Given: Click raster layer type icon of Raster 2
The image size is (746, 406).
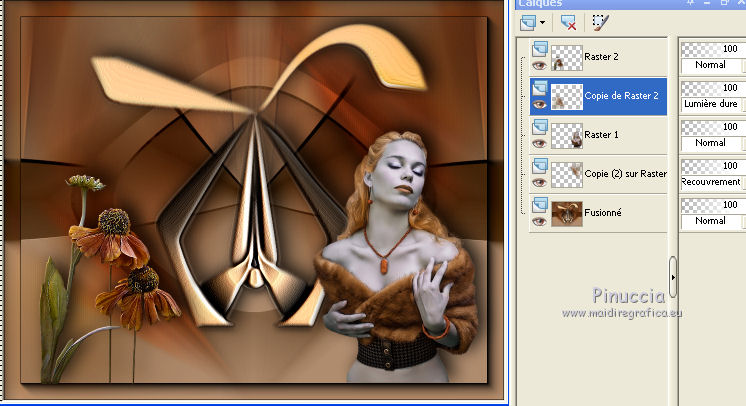Looking at the screenshot, I should (x=540, y=49).
